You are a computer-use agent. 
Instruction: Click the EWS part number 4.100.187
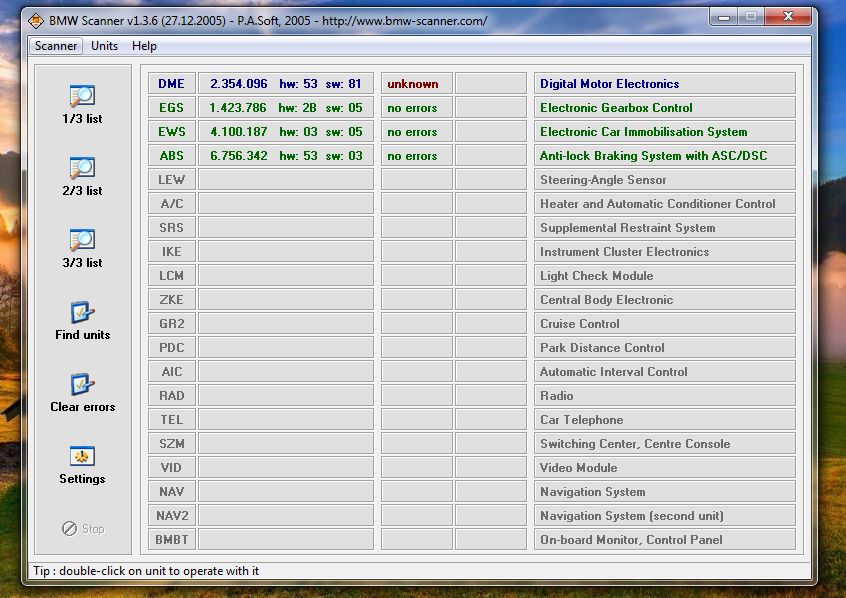tap(238, 132)
